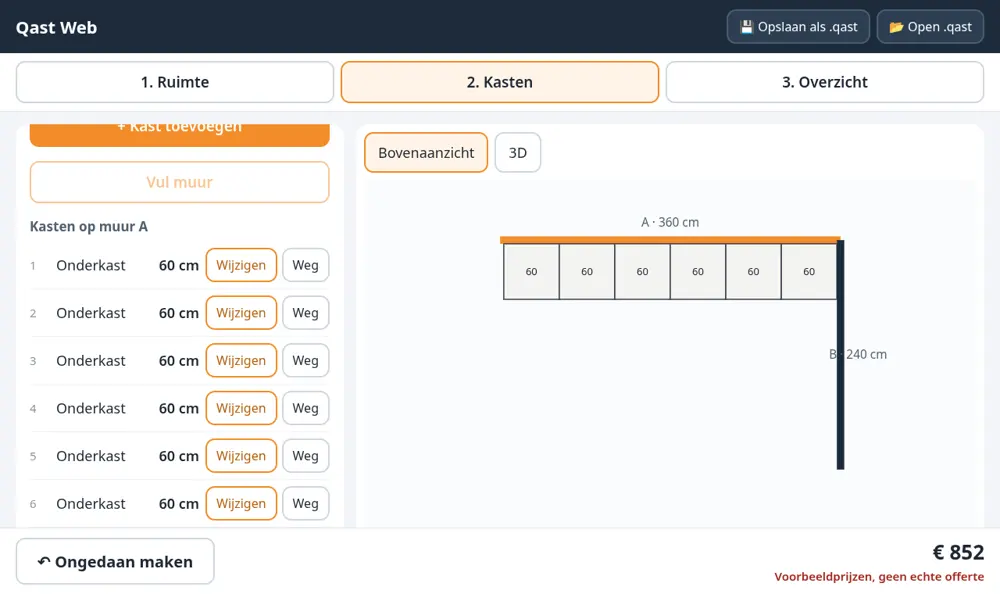Select the 2. Kasten step
The image size is (1000, 594).
[x=499, y=82]
